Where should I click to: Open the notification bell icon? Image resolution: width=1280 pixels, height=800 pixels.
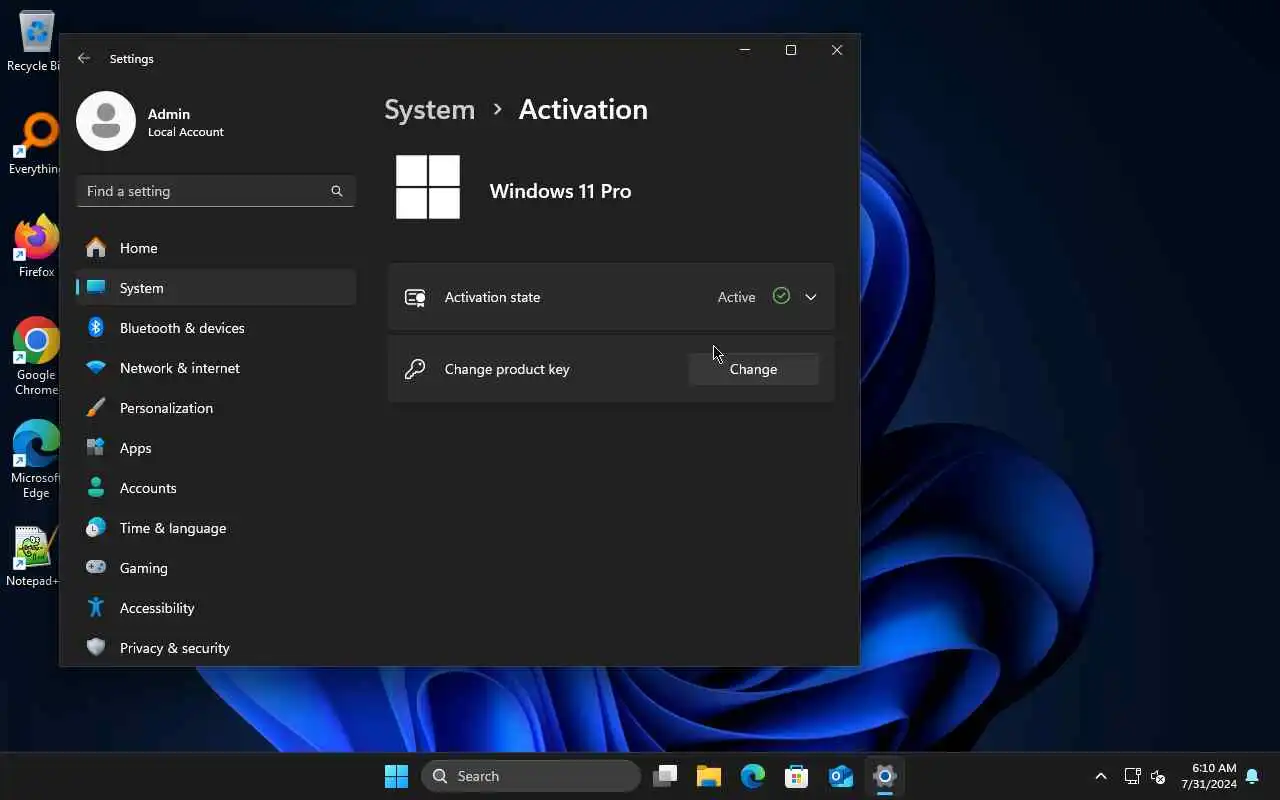(1252, 776)
